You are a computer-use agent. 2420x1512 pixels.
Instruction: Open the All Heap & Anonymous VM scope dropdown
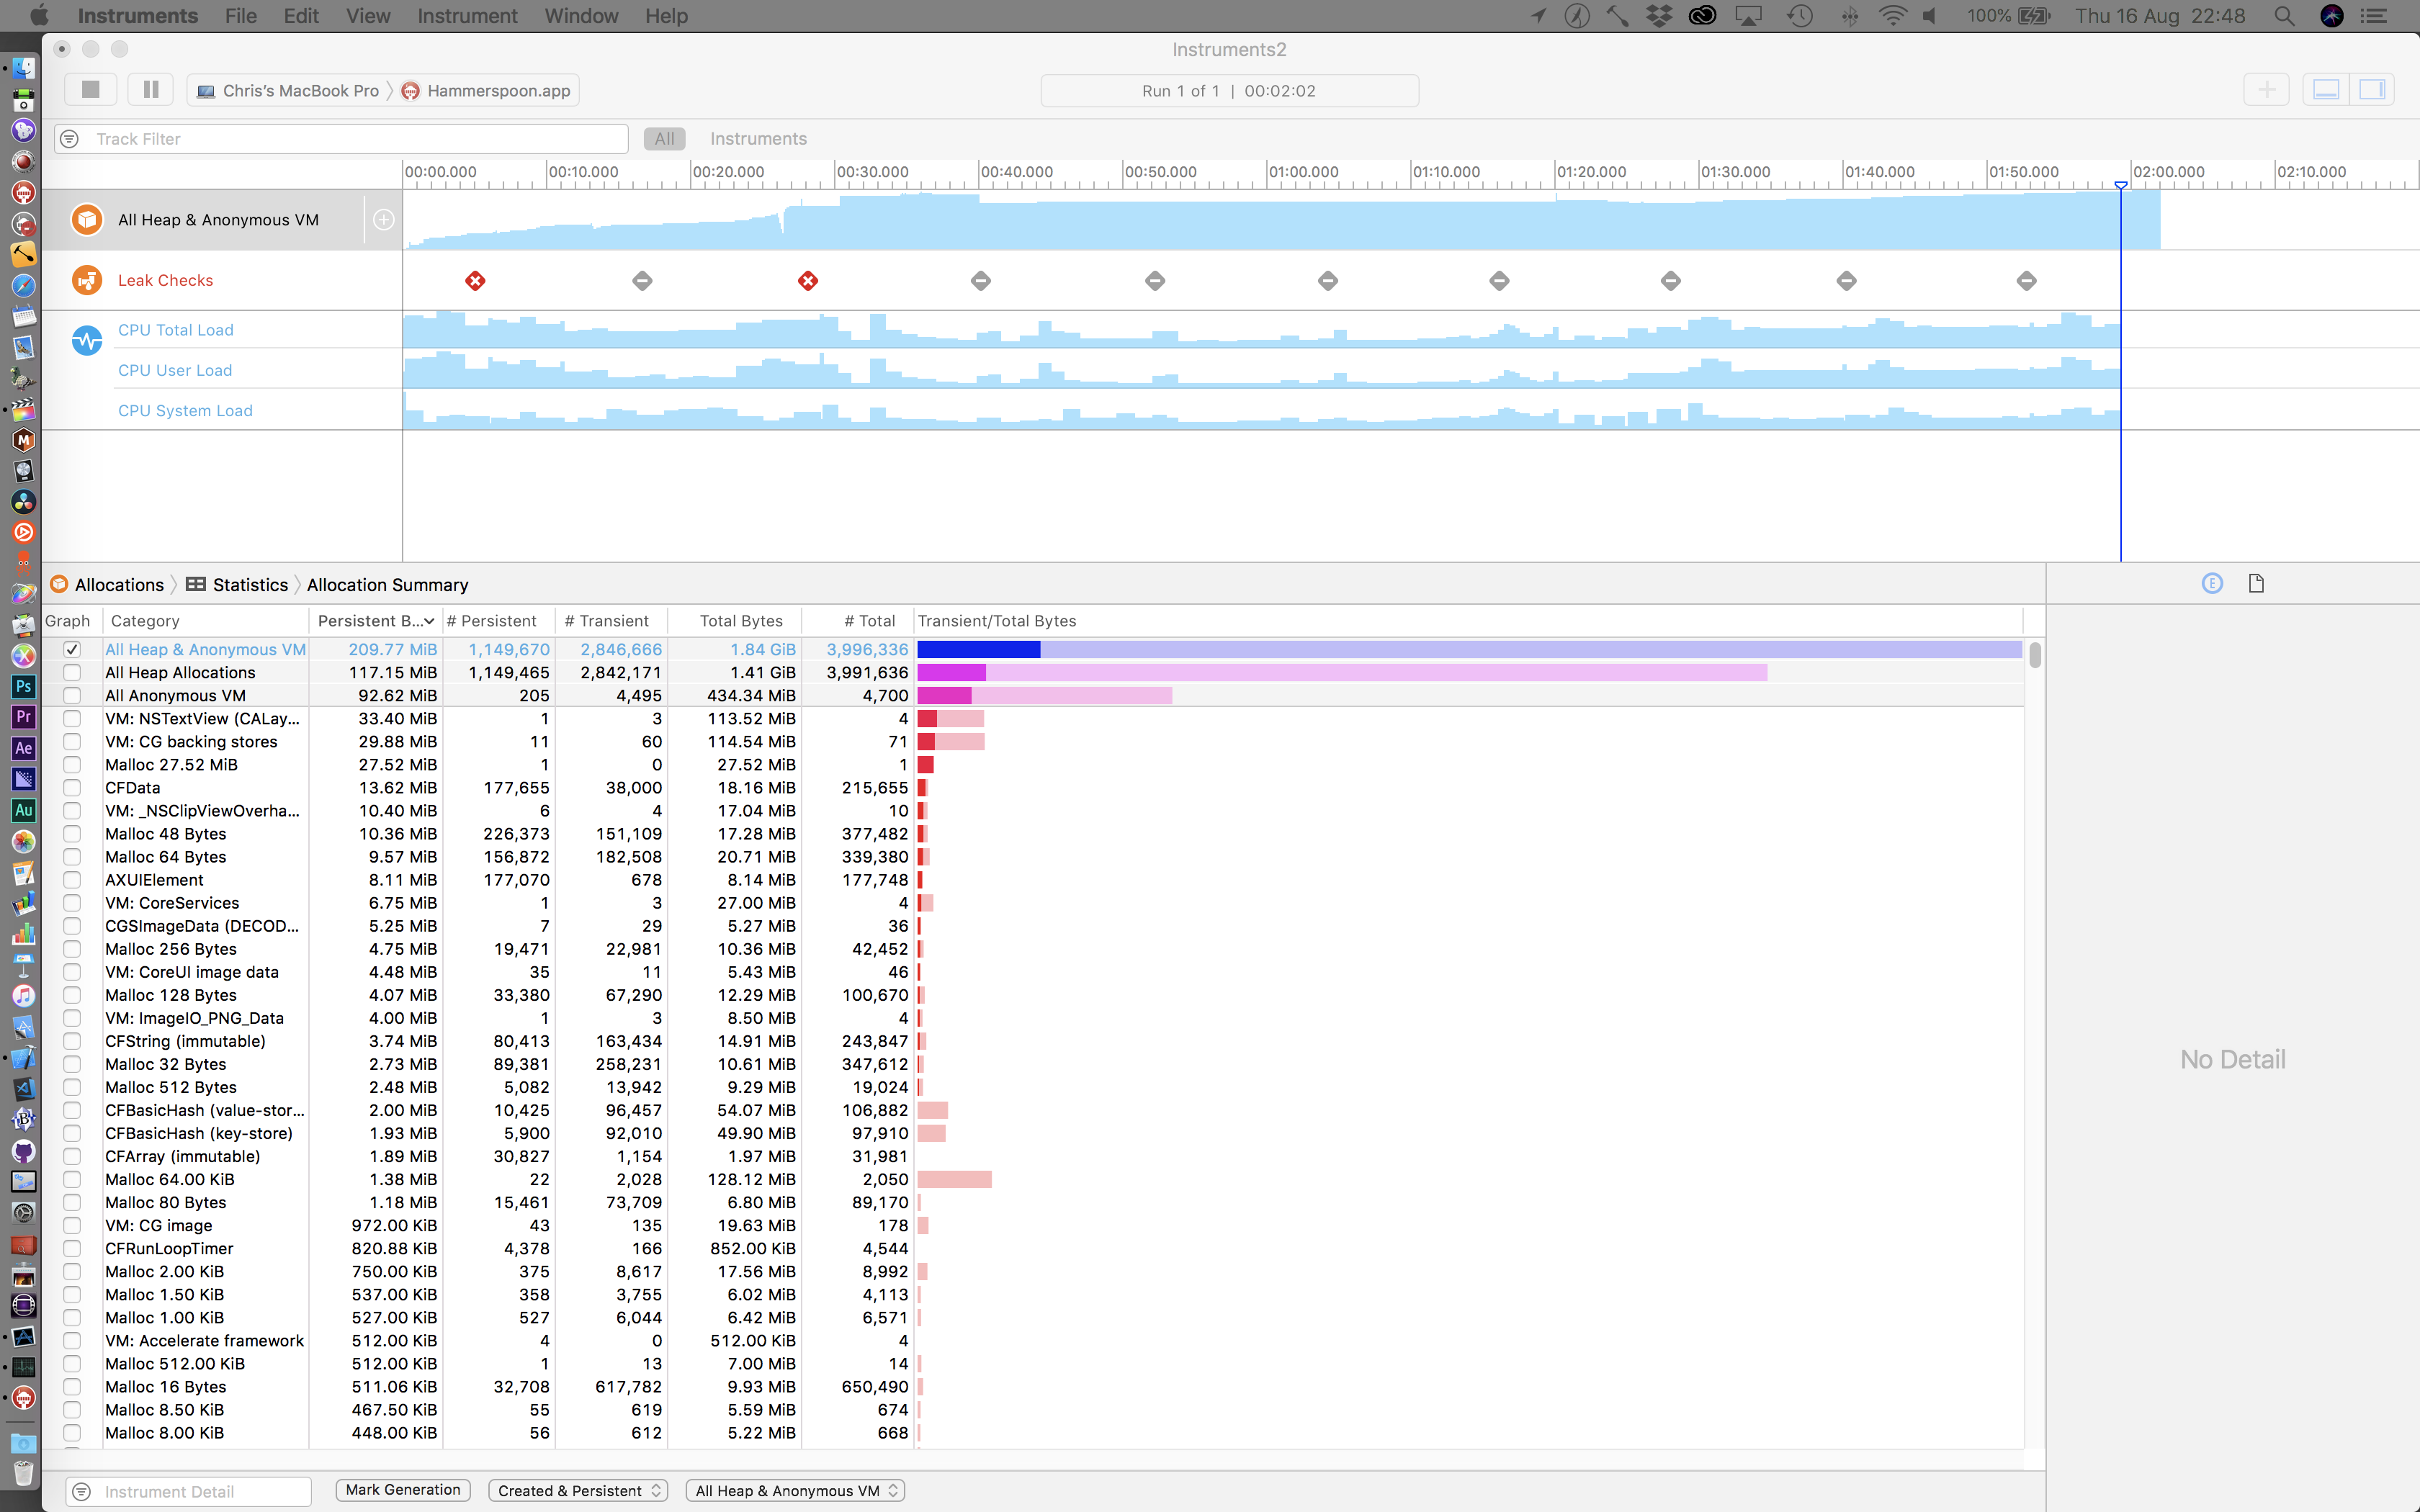coord(794,1490)
